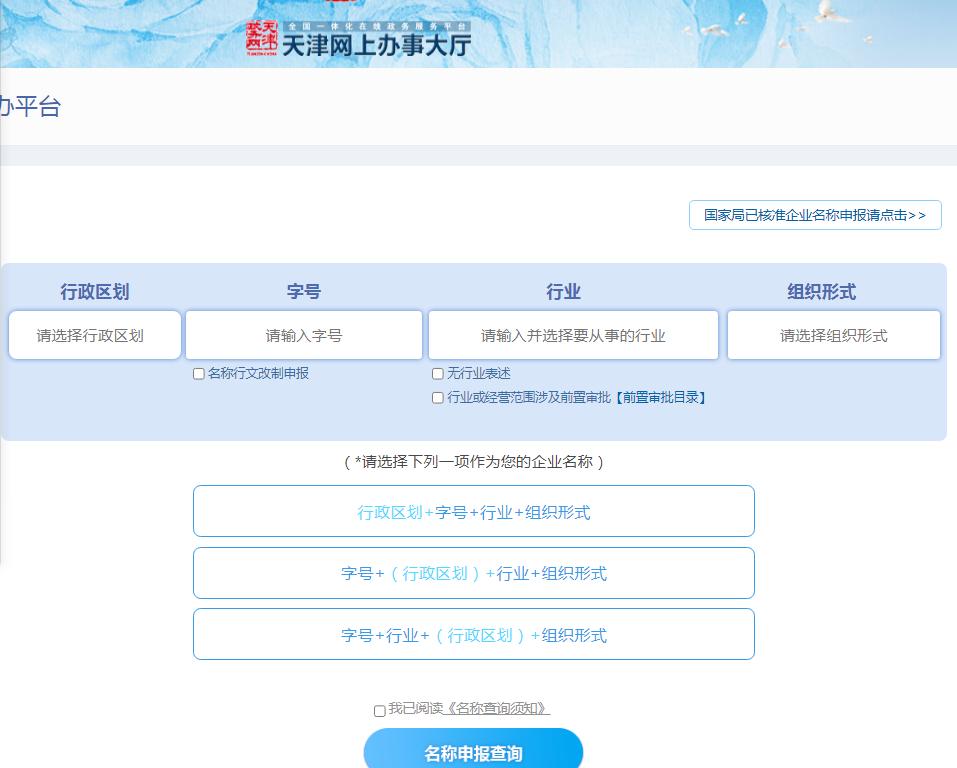Open the 行政区划 selection field
Screen dimensions: 957x768
pos(94,335)
